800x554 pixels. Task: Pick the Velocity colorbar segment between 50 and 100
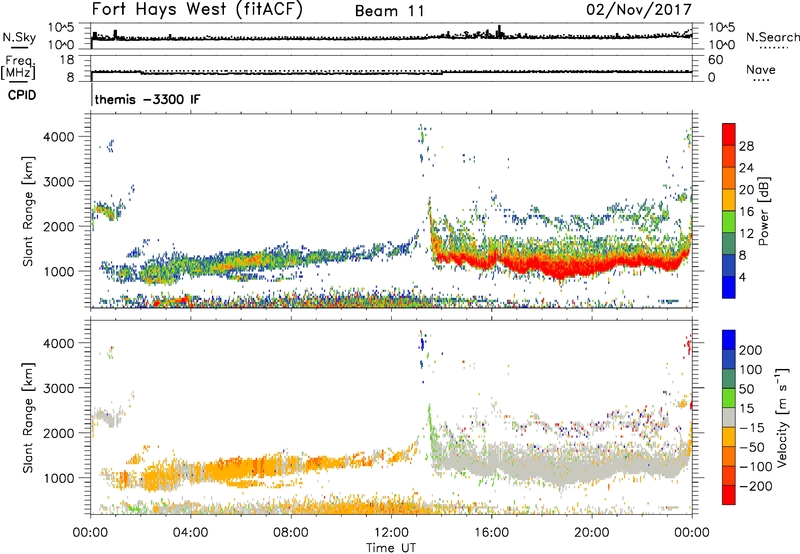pos(729,379)
